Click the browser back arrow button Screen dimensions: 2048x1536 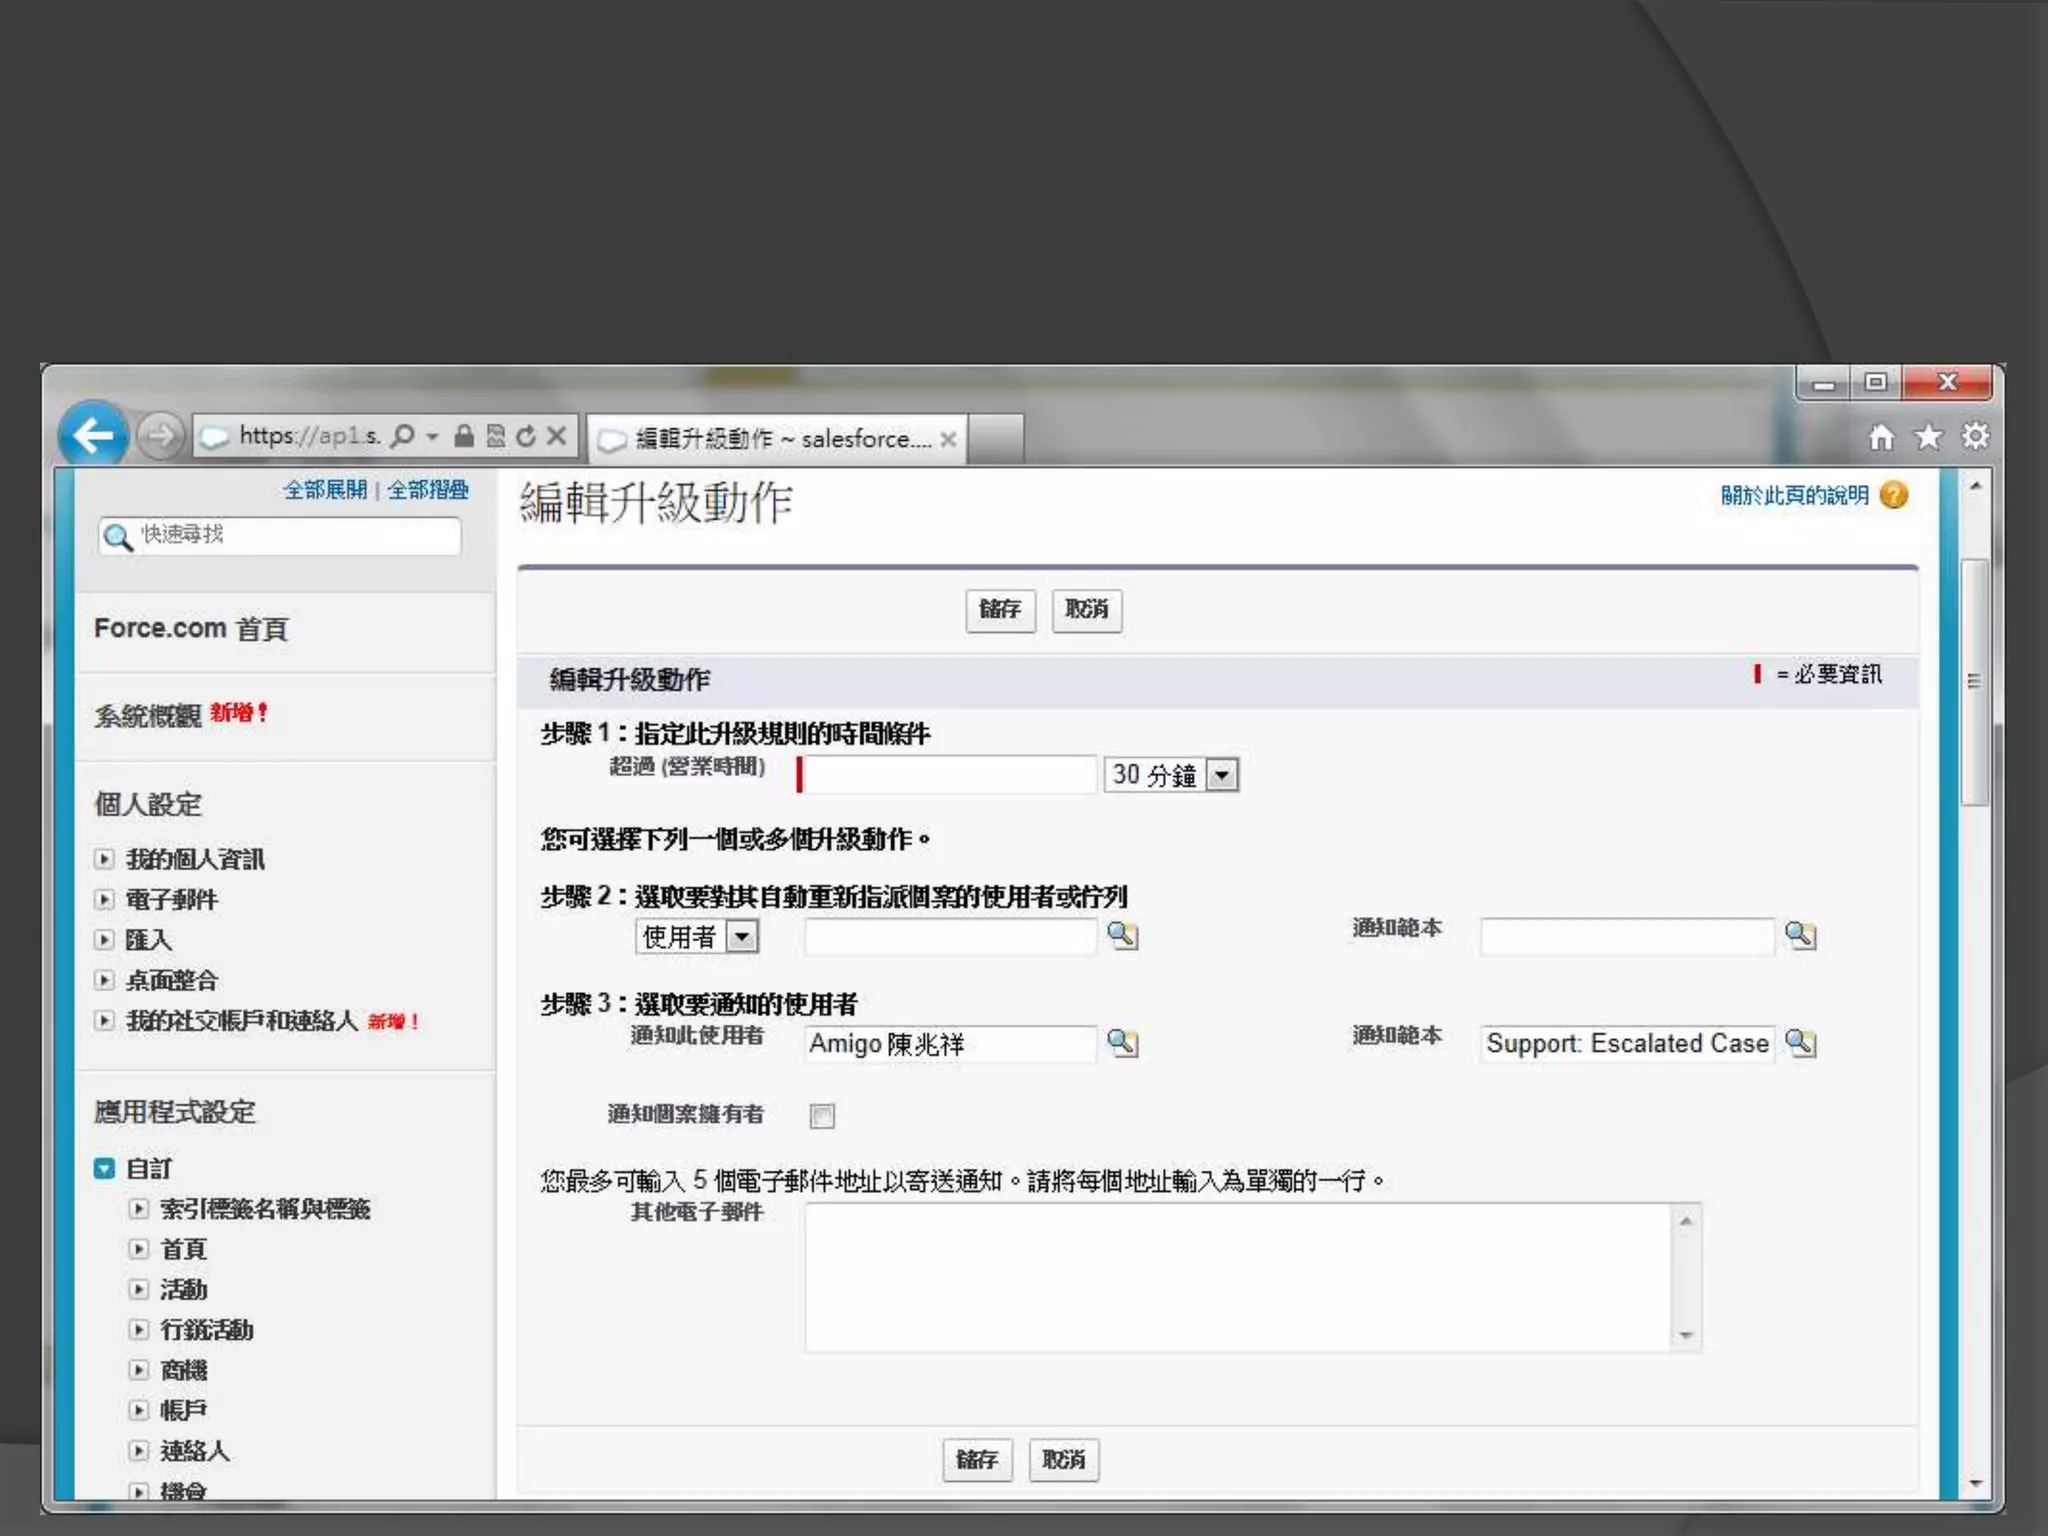pos(93,435)
